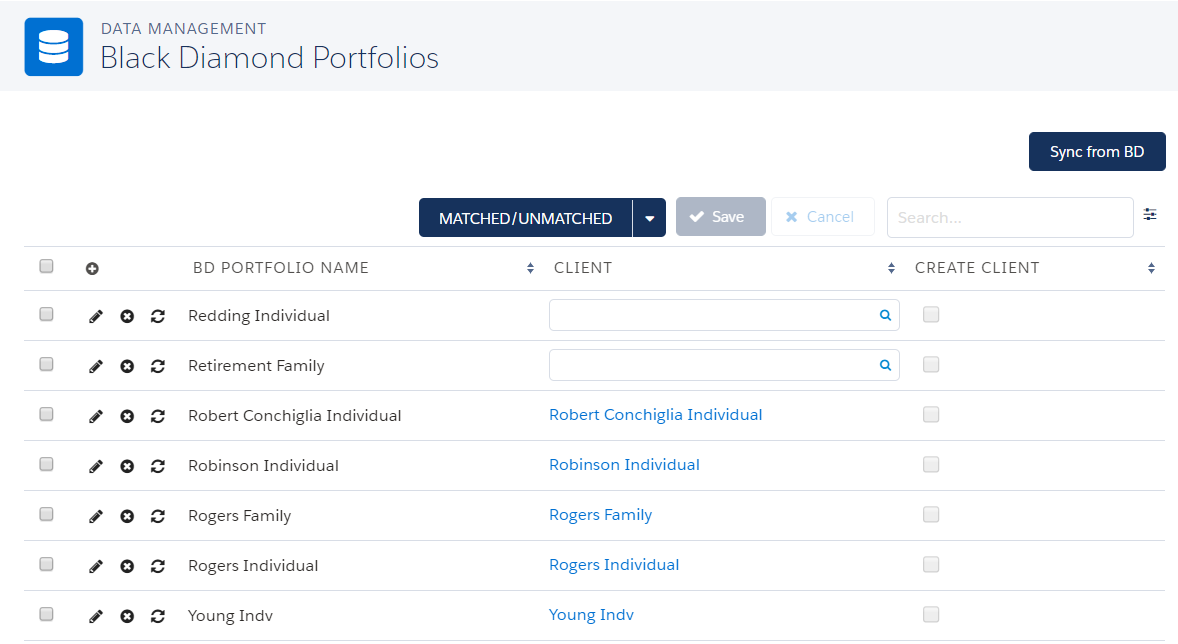
Task: Enable Create Client for Robinson Individual
Action: point(931,464)
